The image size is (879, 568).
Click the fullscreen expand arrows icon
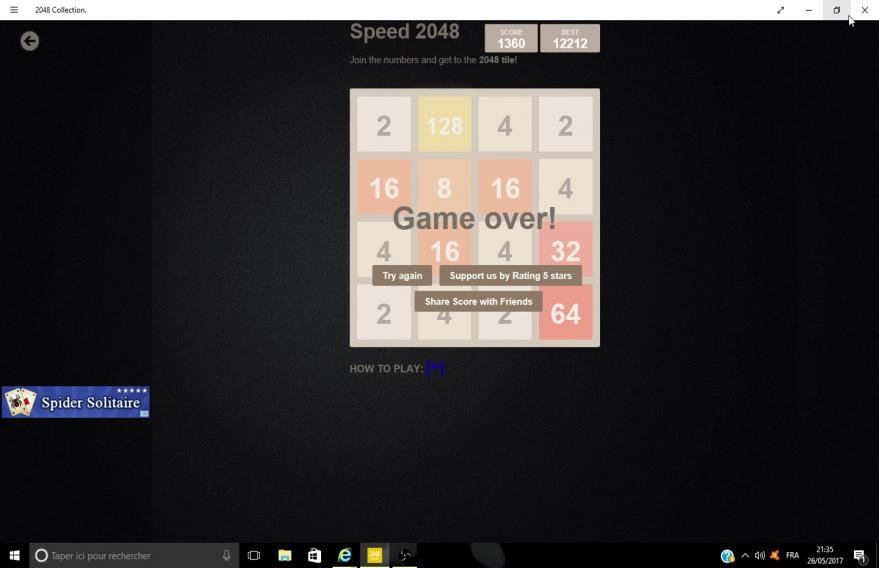780,10
